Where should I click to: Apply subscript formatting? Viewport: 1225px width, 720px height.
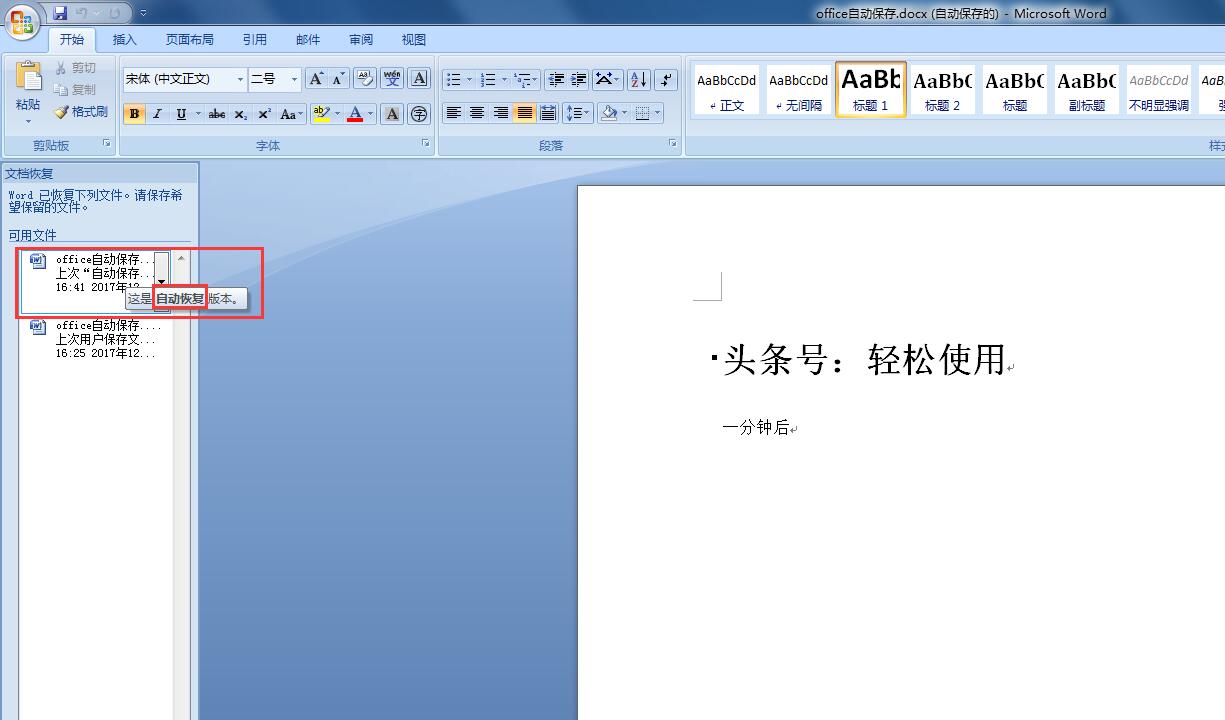[239, 114]
